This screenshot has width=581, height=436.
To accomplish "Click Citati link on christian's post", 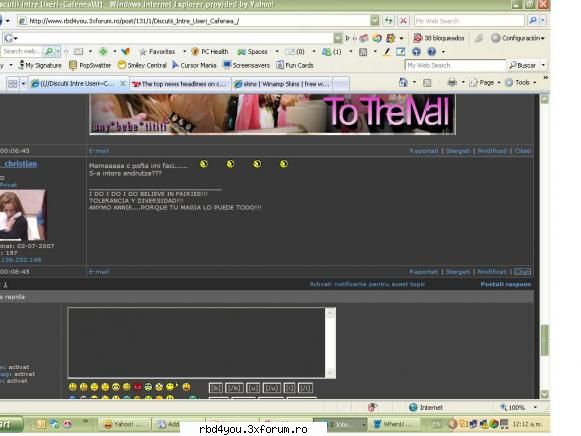I will 522,272.
